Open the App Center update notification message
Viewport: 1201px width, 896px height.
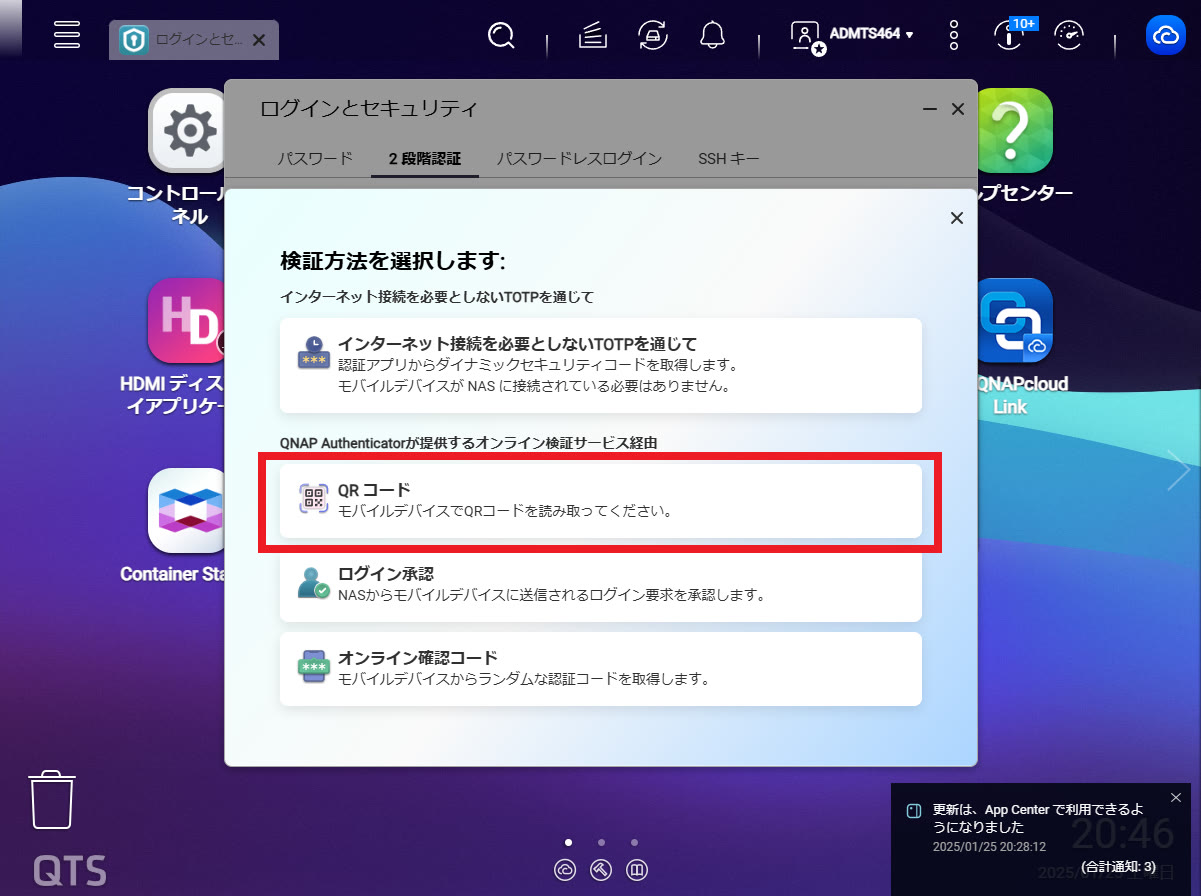coord(1038,818)
